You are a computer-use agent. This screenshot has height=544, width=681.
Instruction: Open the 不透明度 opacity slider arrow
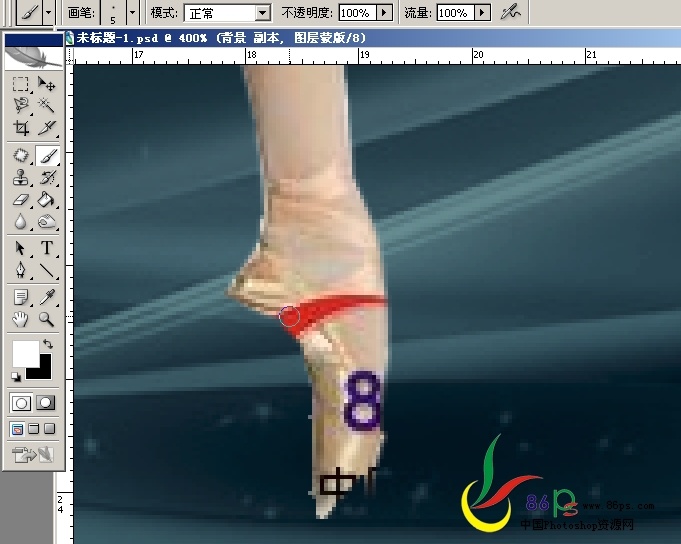click(x=384, y=13)
